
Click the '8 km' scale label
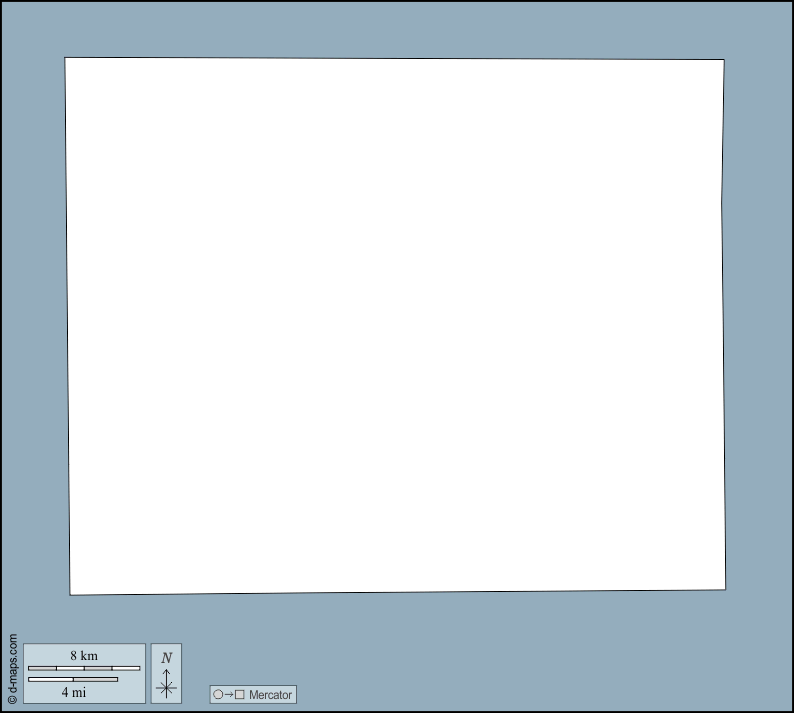84,656
